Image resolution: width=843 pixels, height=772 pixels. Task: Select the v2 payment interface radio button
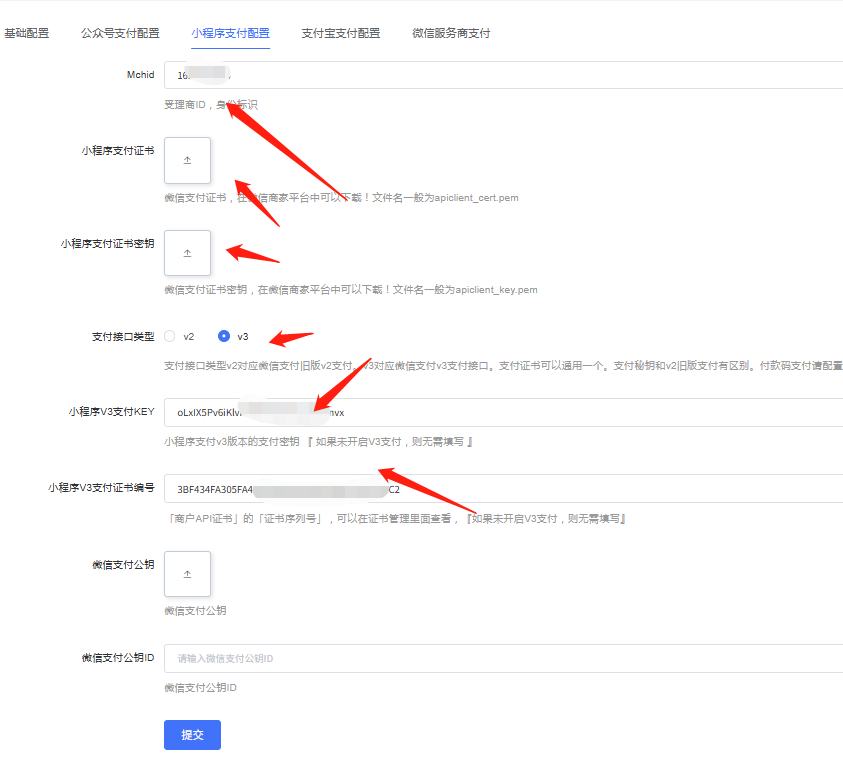pos(169,337)
